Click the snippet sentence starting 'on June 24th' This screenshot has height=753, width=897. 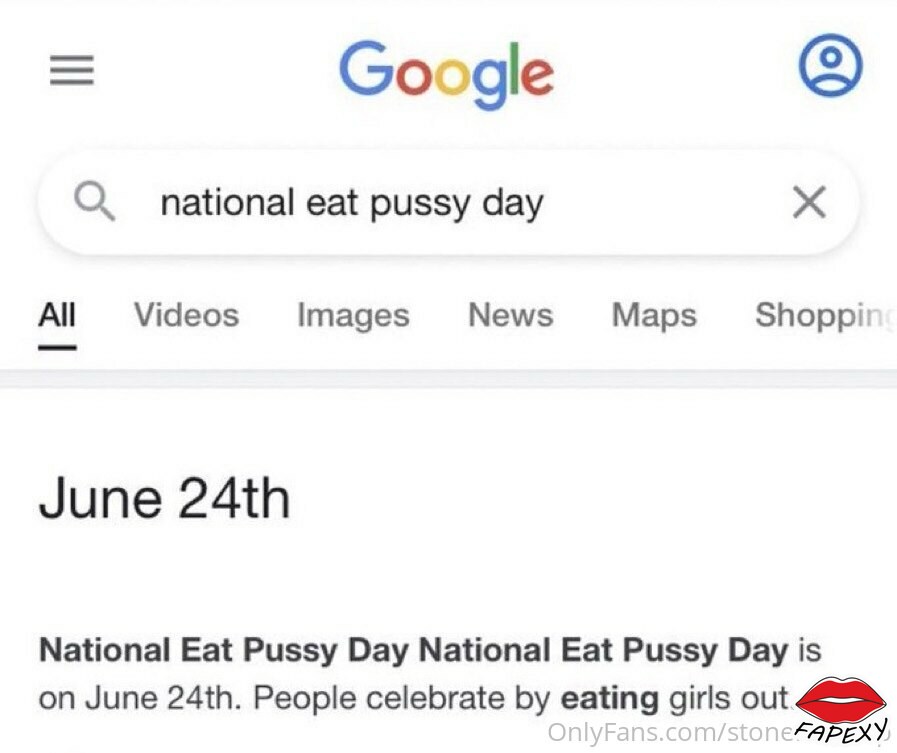point(416,699)
